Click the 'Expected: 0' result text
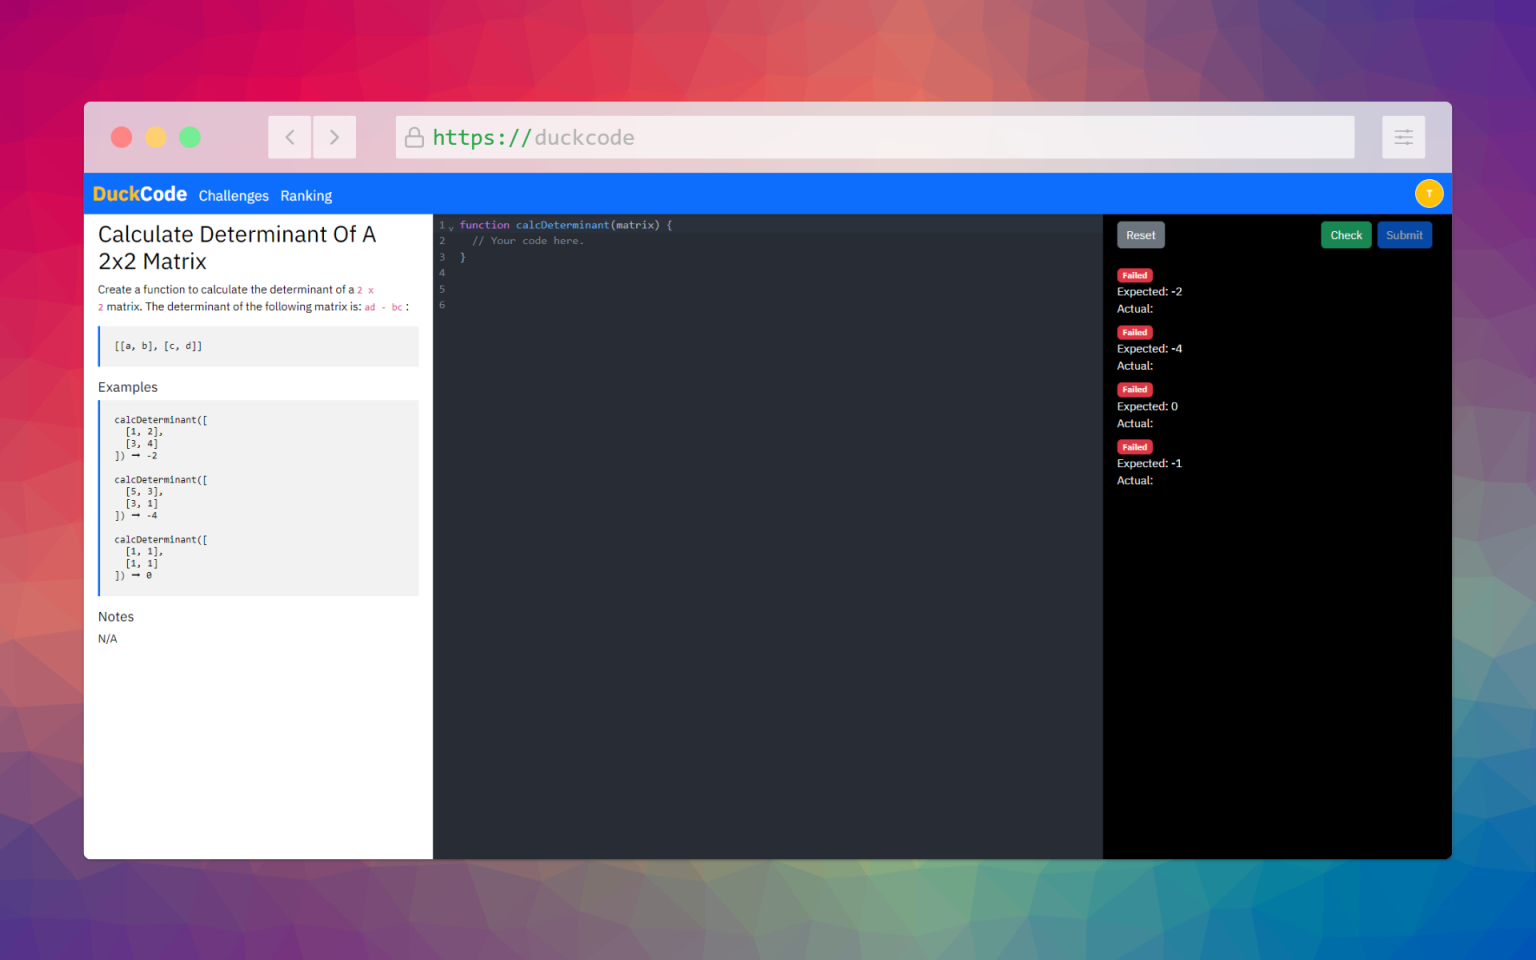1536x960 pixels. (1147, 407)
